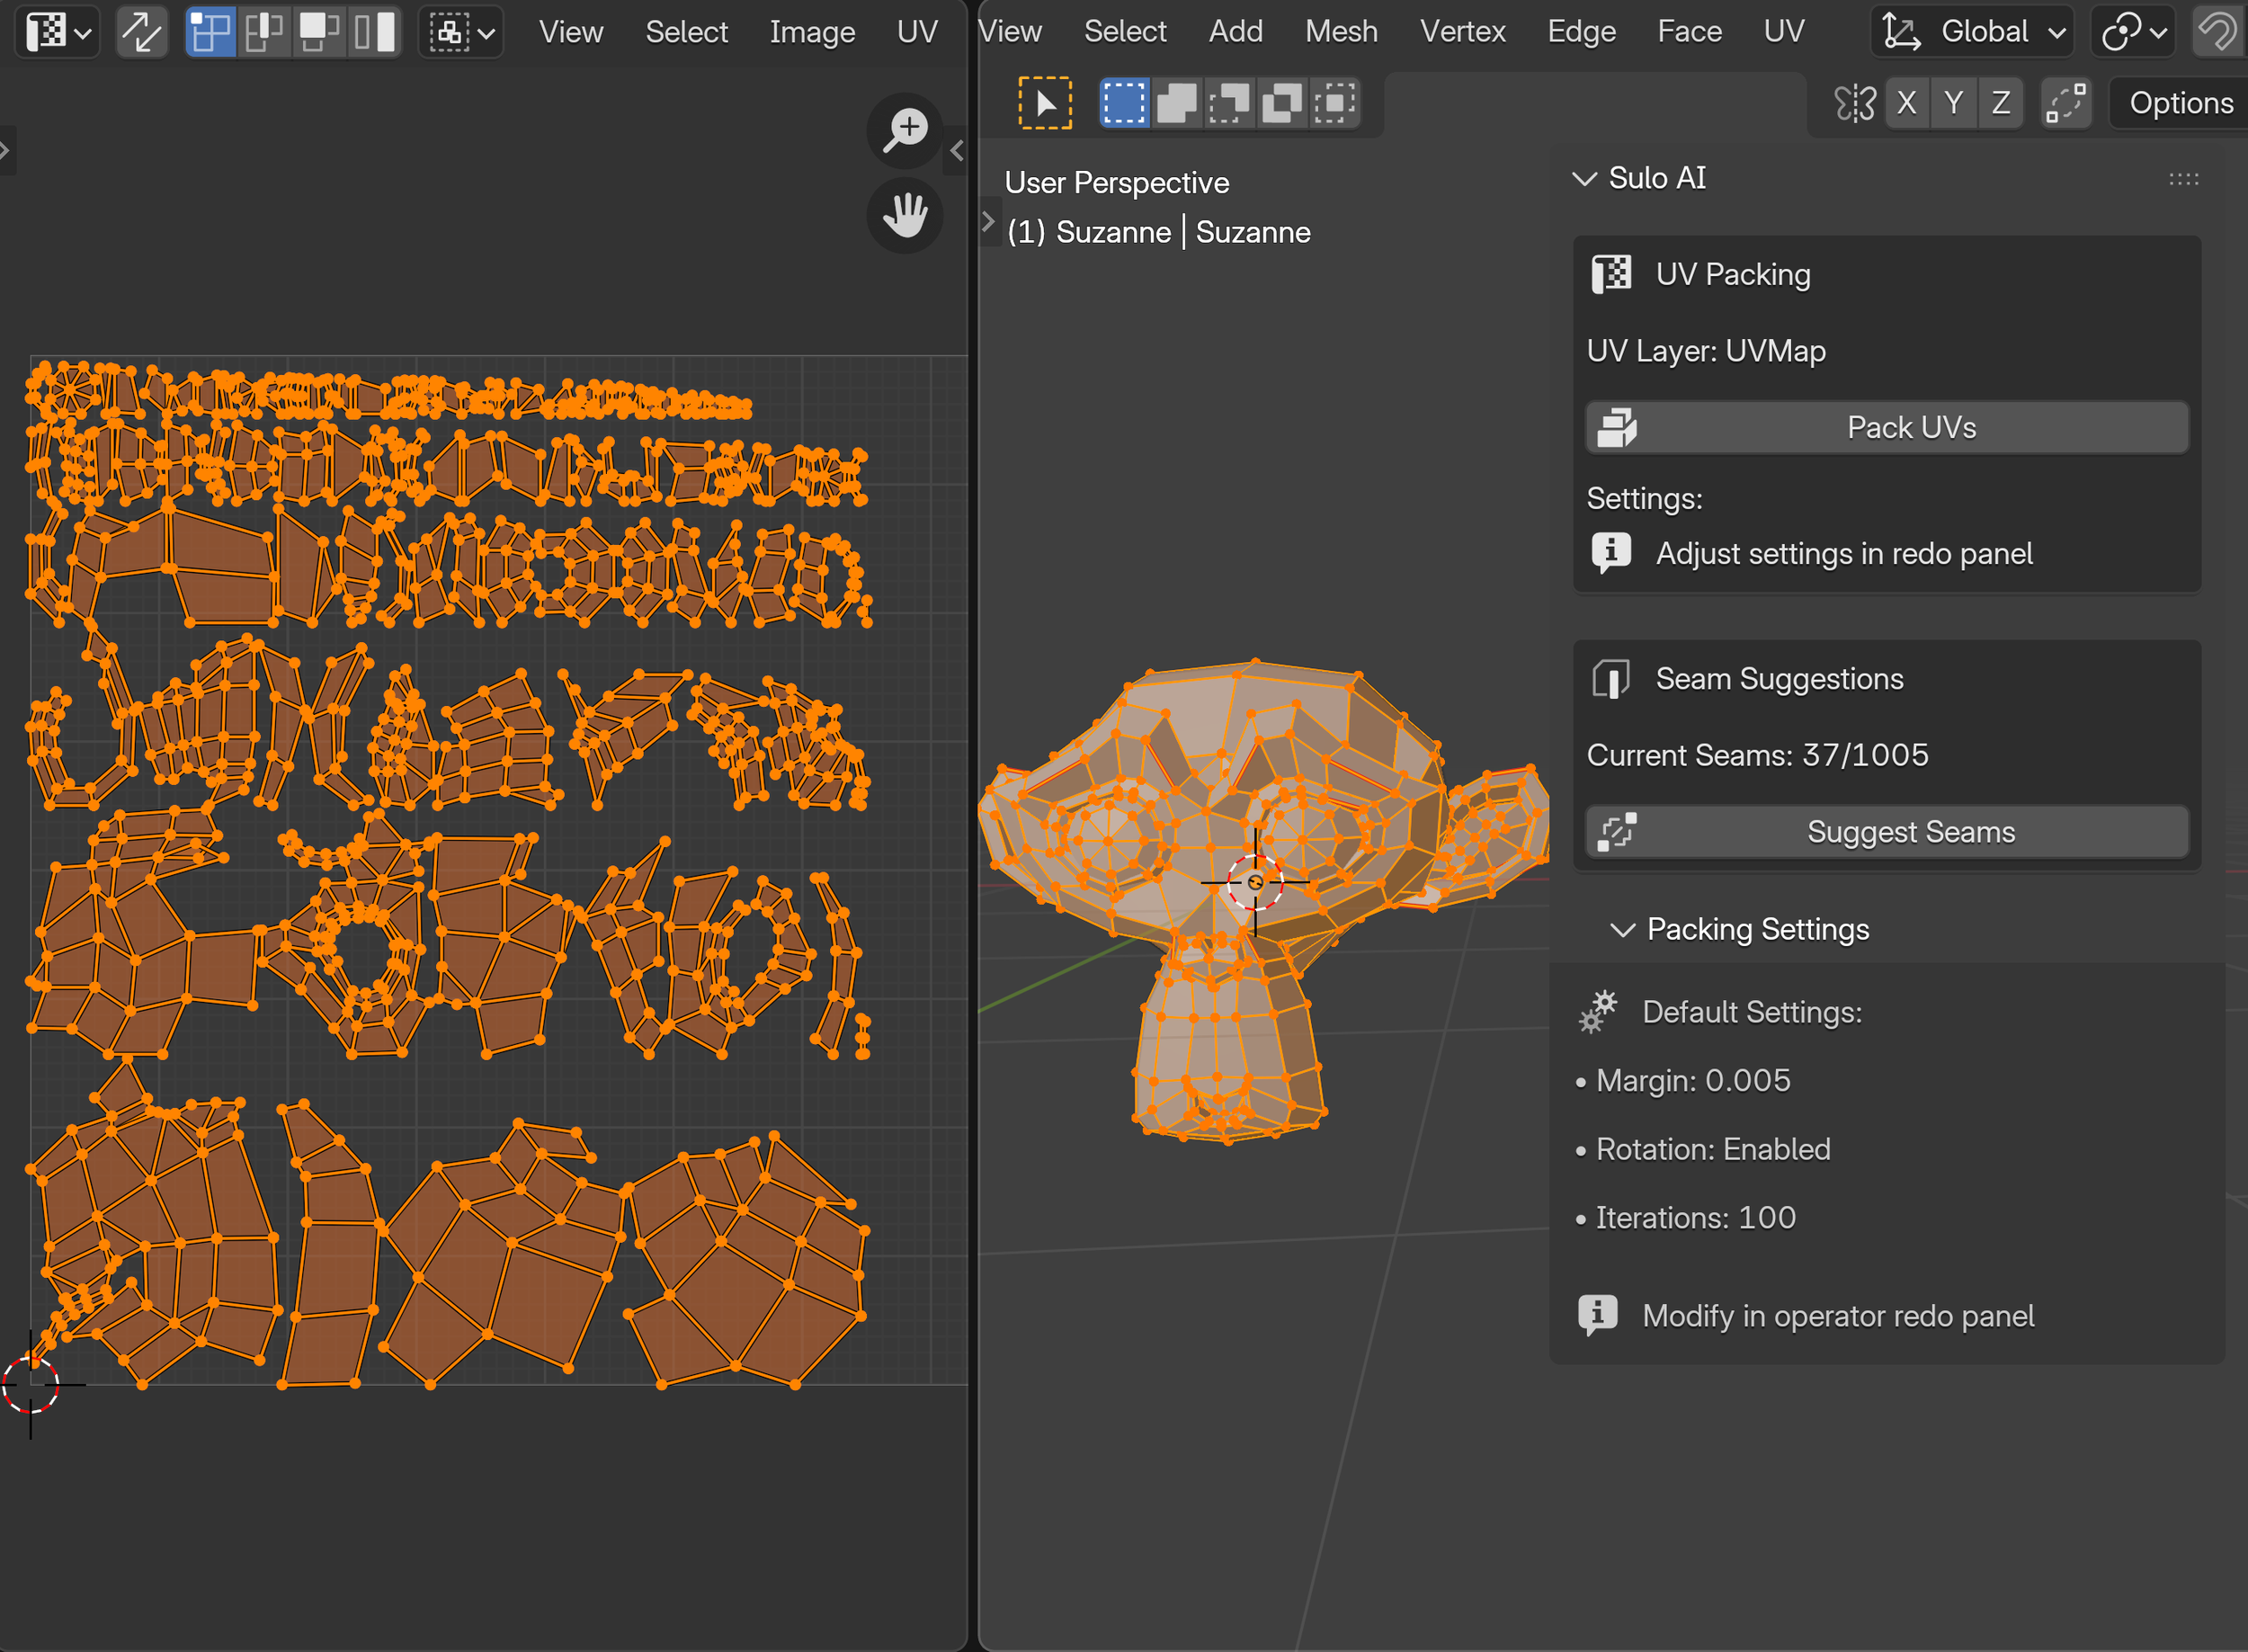Toggle Y axis mirror
The height and width of the screenshot is (1652, 2248).
tap(1954, 103)
